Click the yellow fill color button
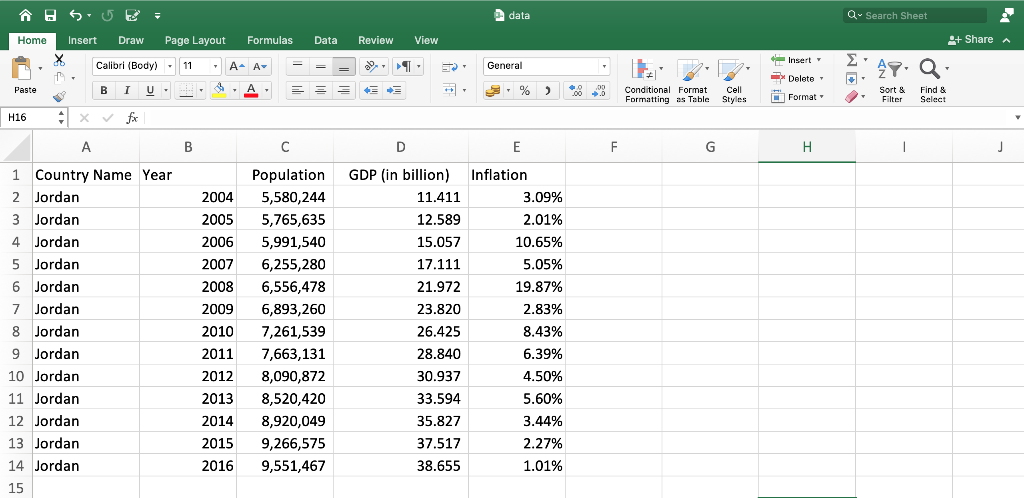 [219, 91]
